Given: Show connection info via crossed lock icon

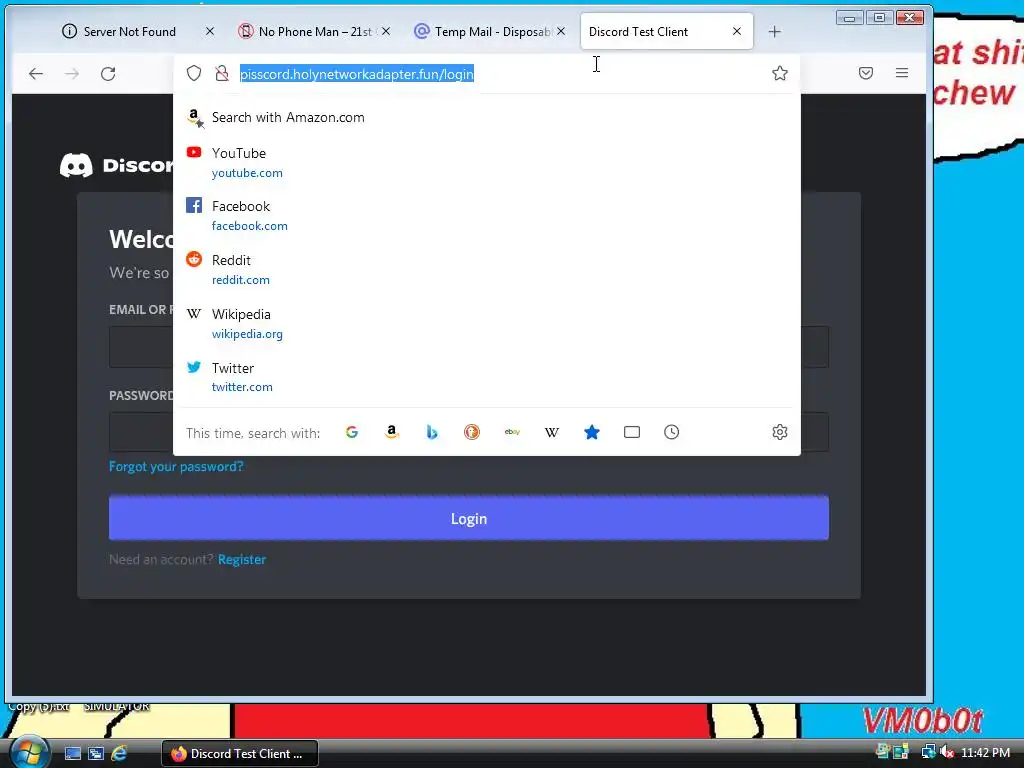Looking at the screenshot, I should point(222,73).
